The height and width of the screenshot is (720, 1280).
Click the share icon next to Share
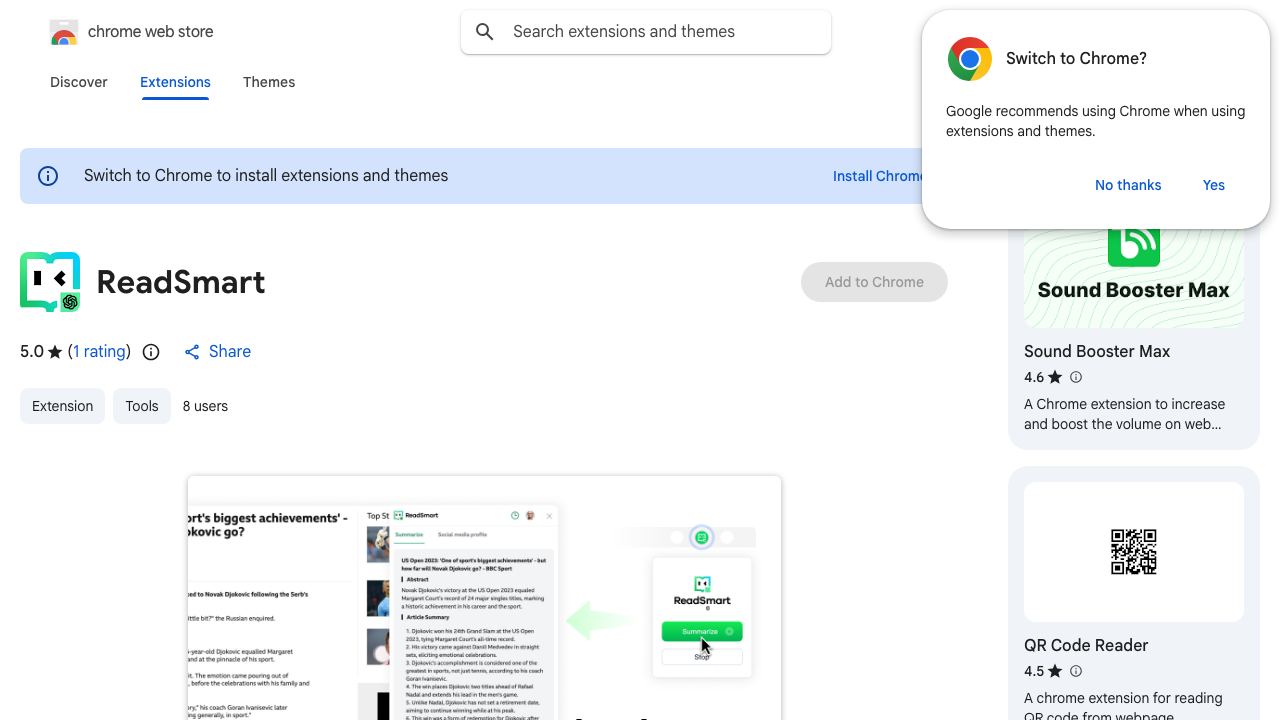tap(192, 352)
